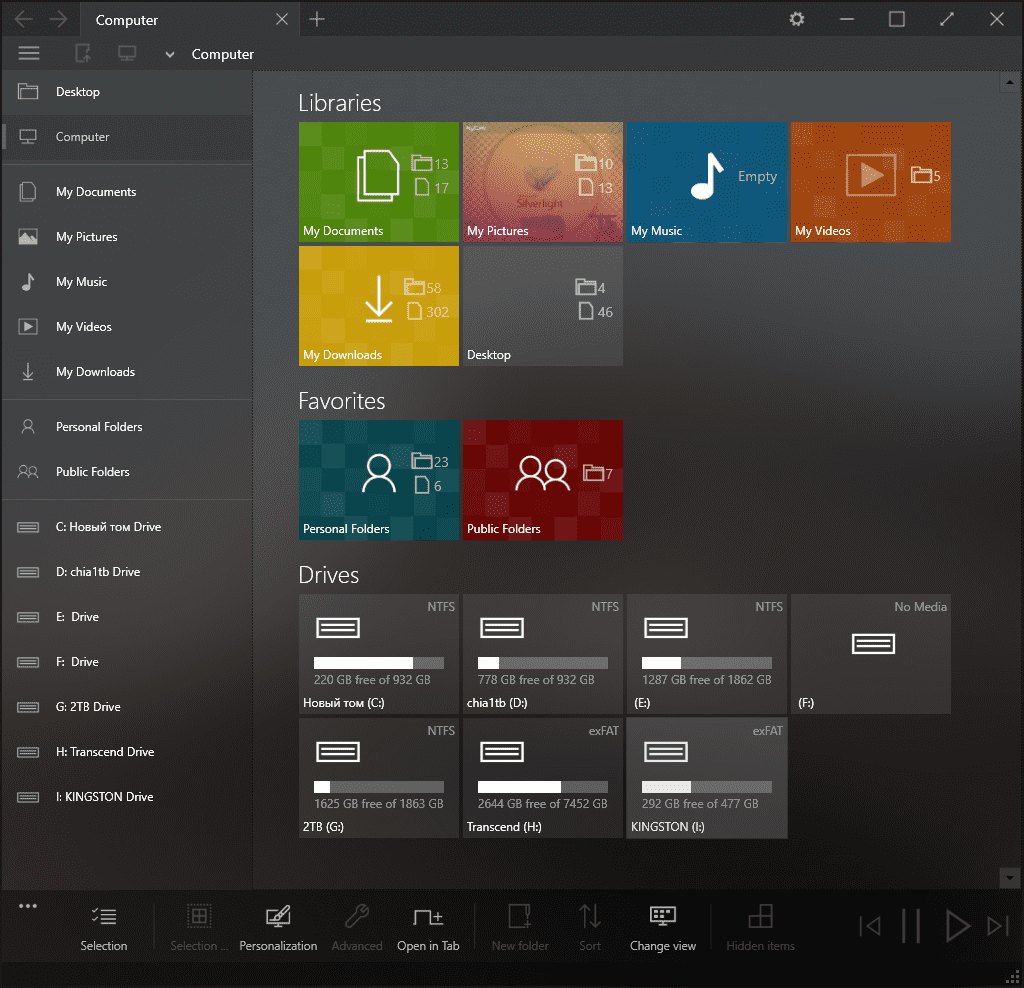Open the My Pictures library tile
Screen dimensions: 1024x988
[542, 182]
